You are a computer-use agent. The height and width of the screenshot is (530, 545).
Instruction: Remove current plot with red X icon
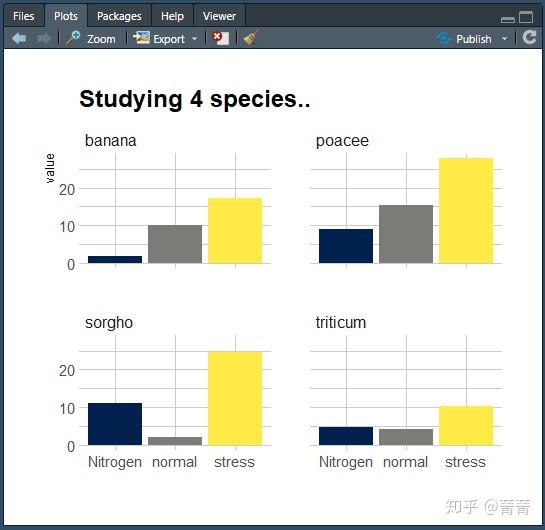[220, 38]
